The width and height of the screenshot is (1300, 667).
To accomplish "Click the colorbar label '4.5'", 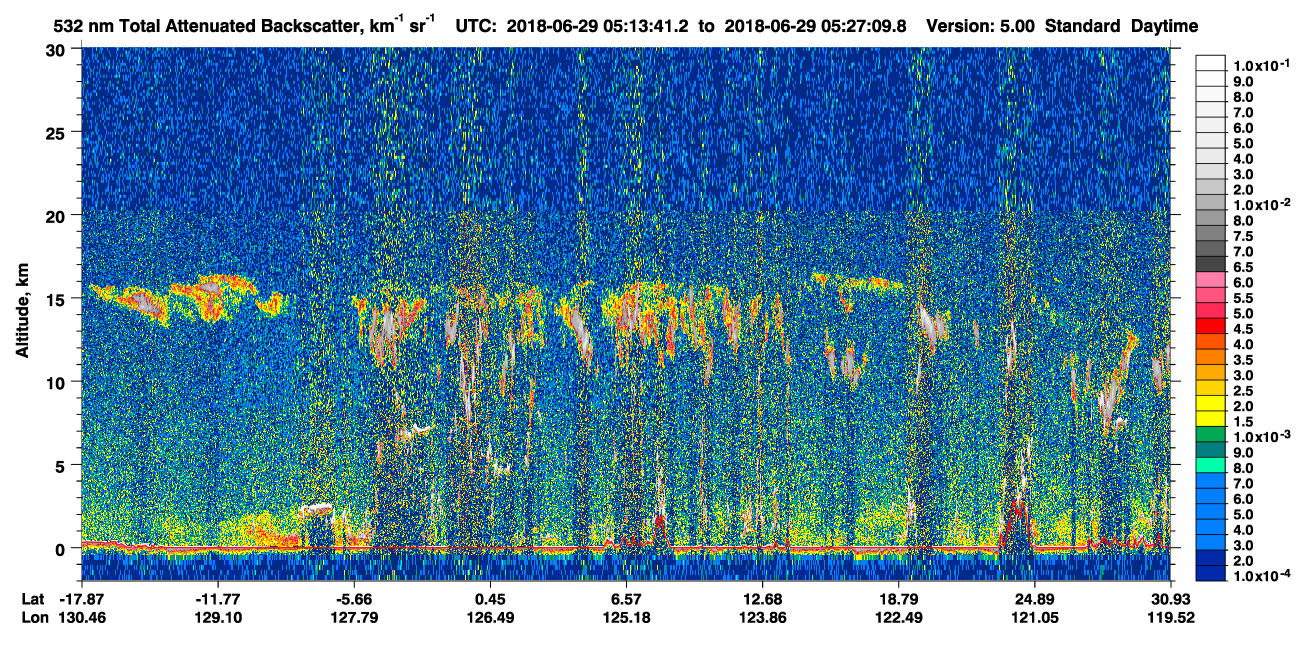I will tap(1244, 329).
